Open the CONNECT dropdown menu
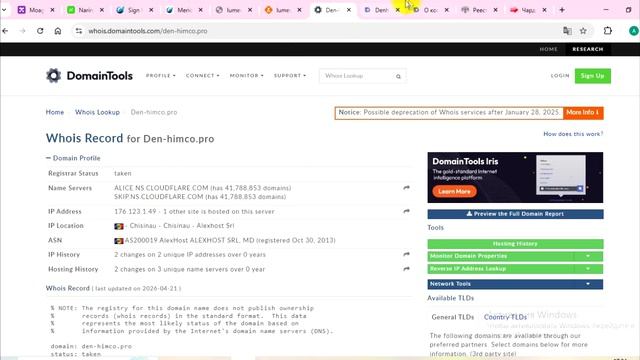The height and width of the screenshot is (360, 640). (202, 76)
